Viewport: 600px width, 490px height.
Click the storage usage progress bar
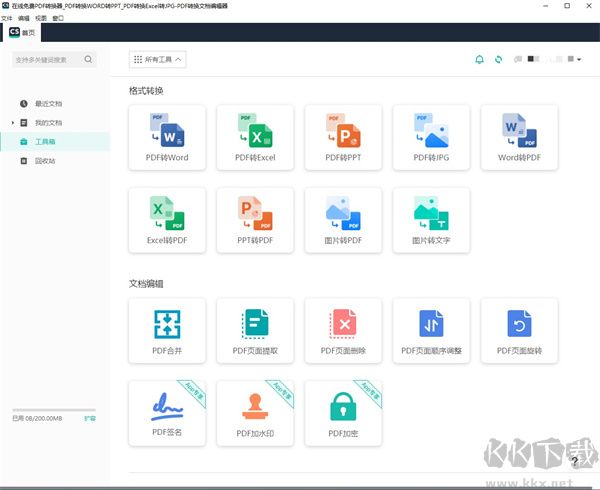pyautogui.click(x=54, y=410)
